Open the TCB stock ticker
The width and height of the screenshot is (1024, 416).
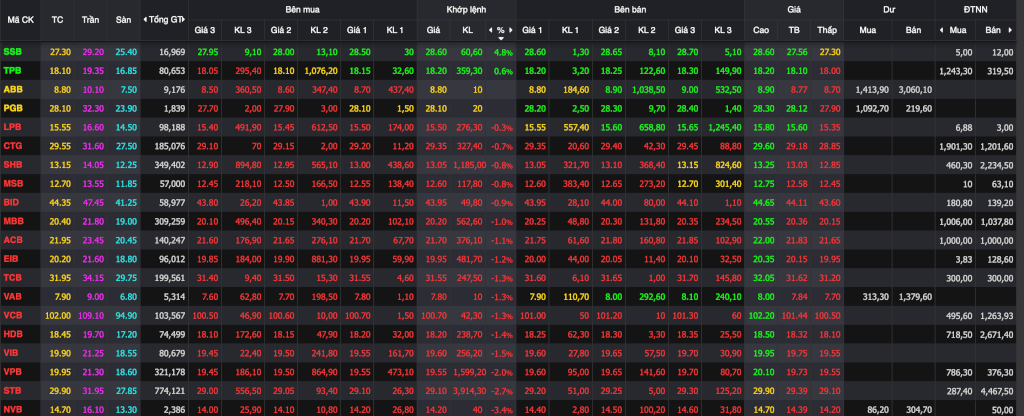pos(12,278)
